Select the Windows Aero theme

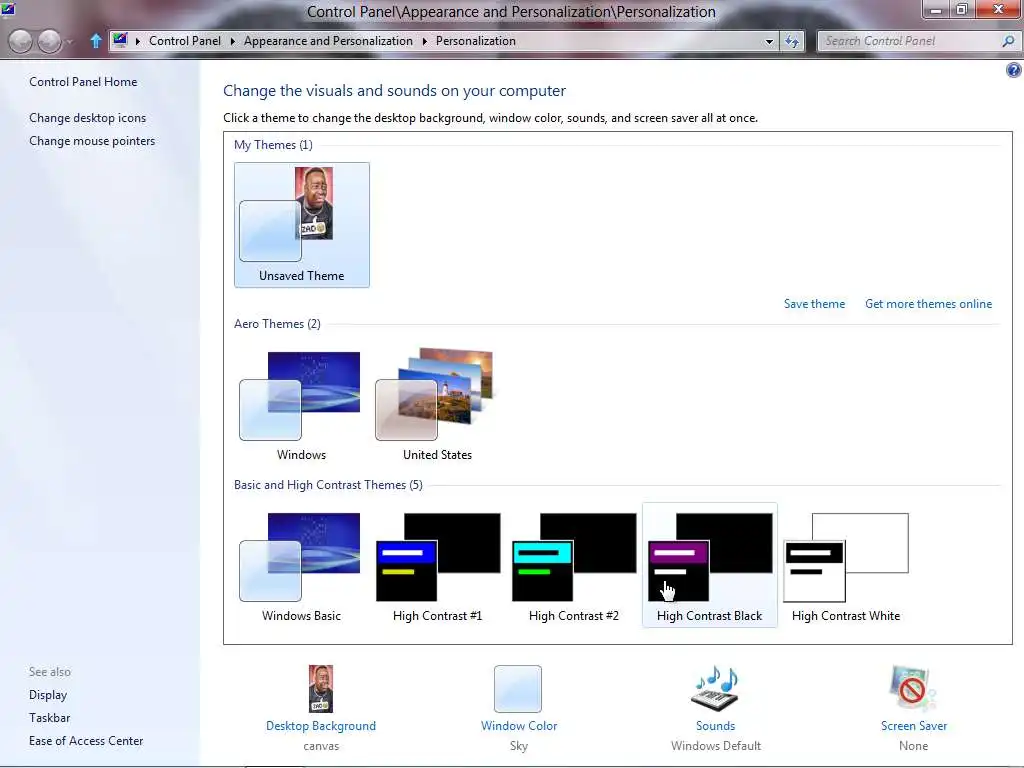[301, 405]
